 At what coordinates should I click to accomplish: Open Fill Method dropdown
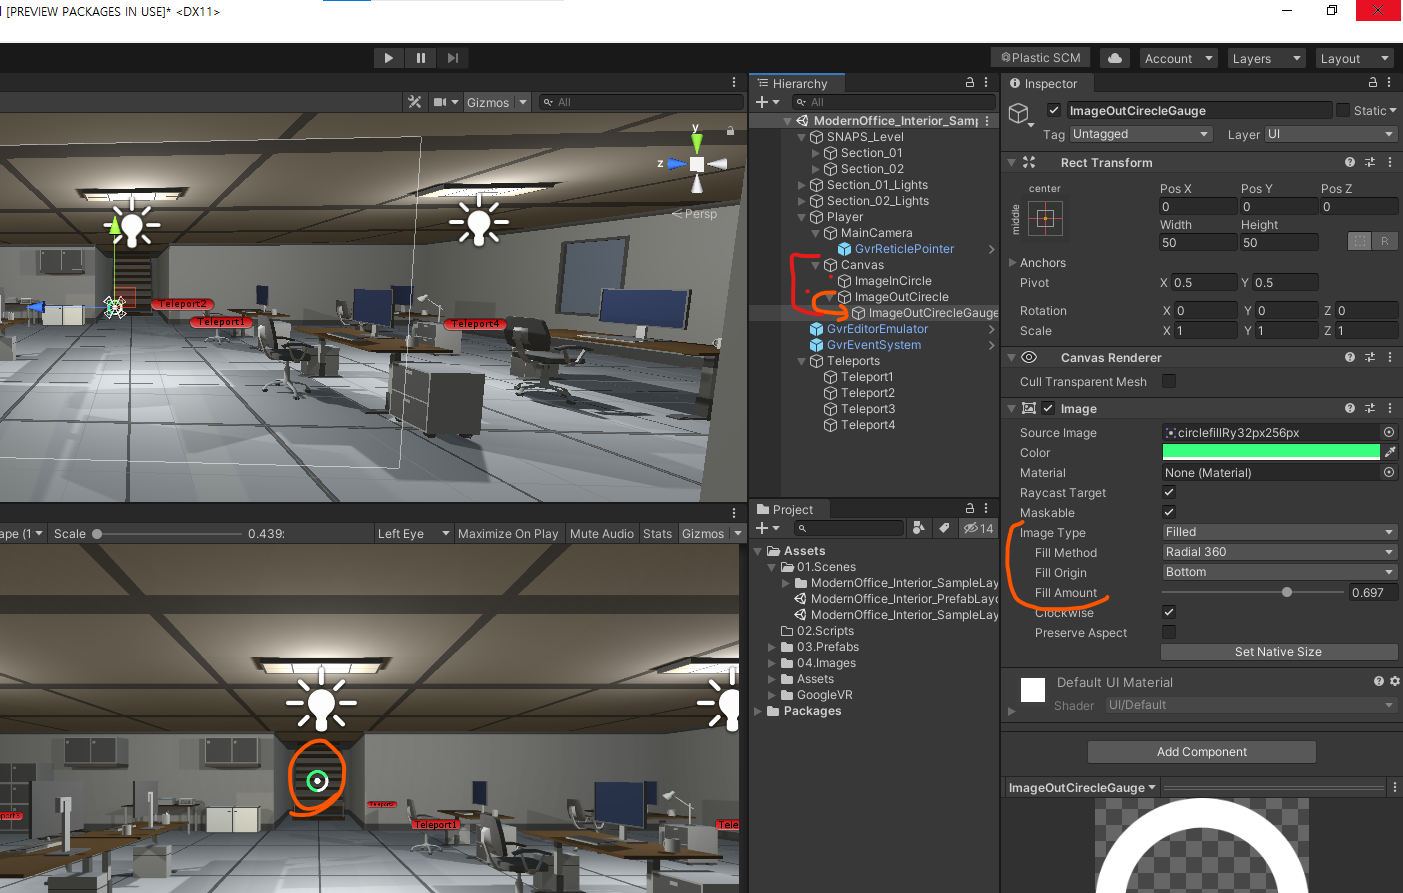click(x=1279, y=552)
